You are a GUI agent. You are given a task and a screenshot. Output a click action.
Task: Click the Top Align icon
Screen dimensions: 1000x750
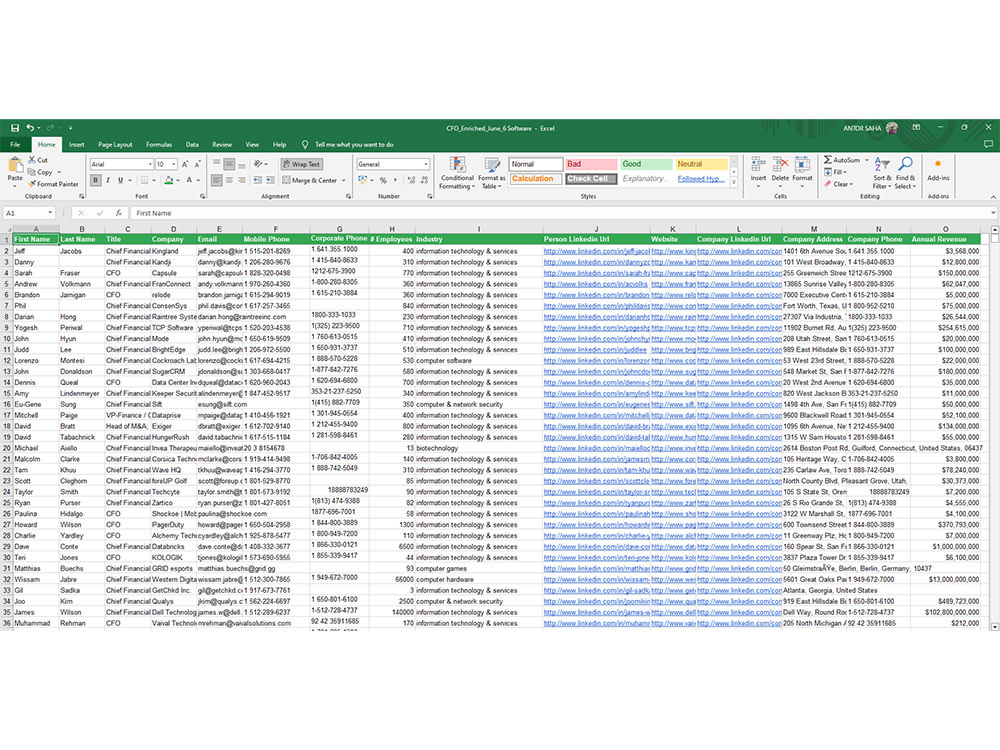click(x=217, y=164)
